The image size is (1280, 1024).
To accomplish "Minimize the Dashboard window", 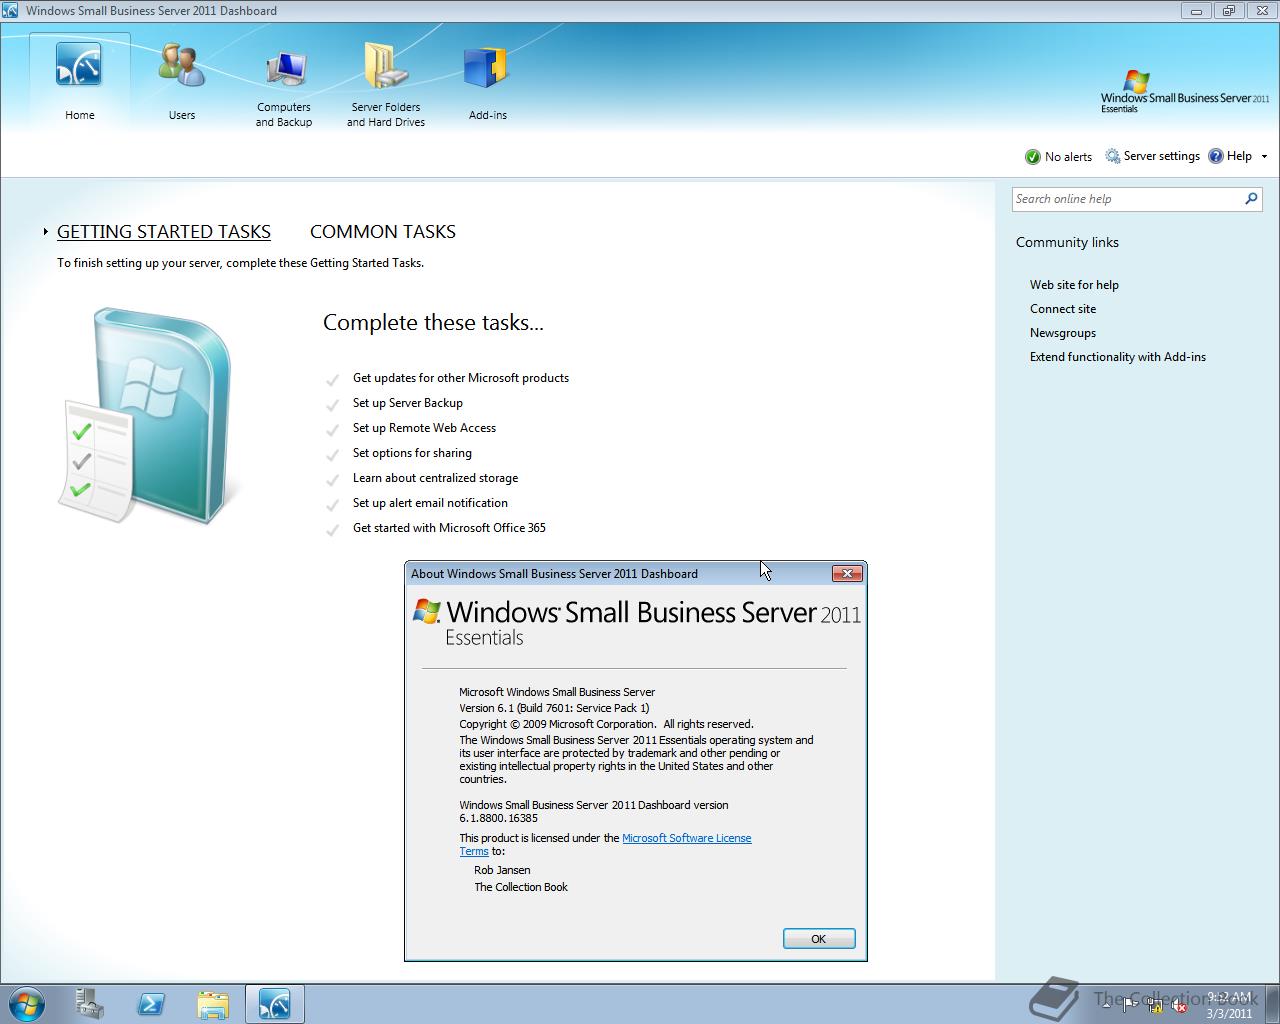I will click(x=1196, y=11).
